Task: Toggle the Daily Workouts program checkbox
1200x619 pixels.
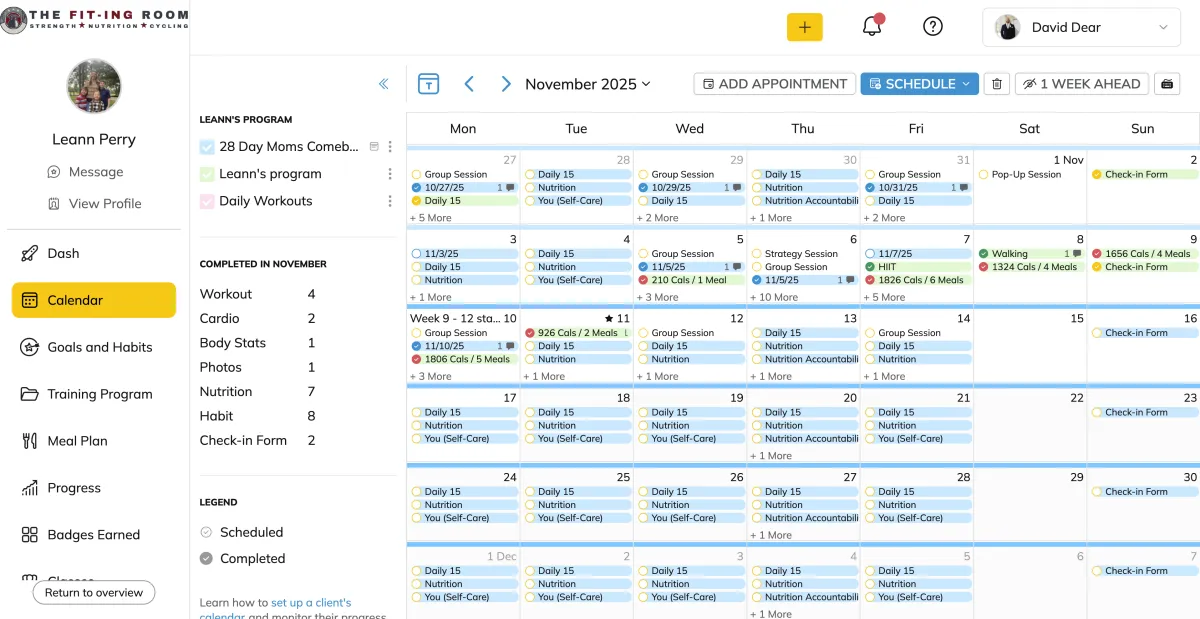Action: click(207, 201)
